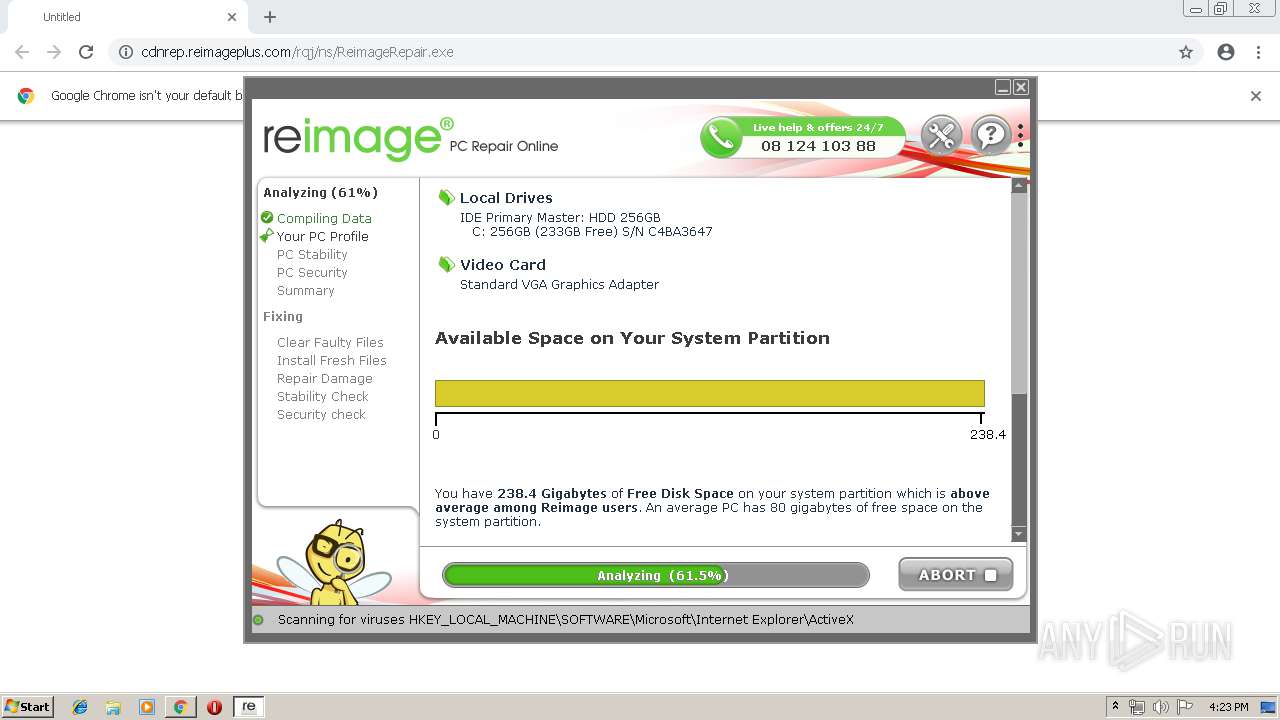Screen dimensions: 1280x720
Task: Select Clear Faulty Files step
Action: pos(330,342)
